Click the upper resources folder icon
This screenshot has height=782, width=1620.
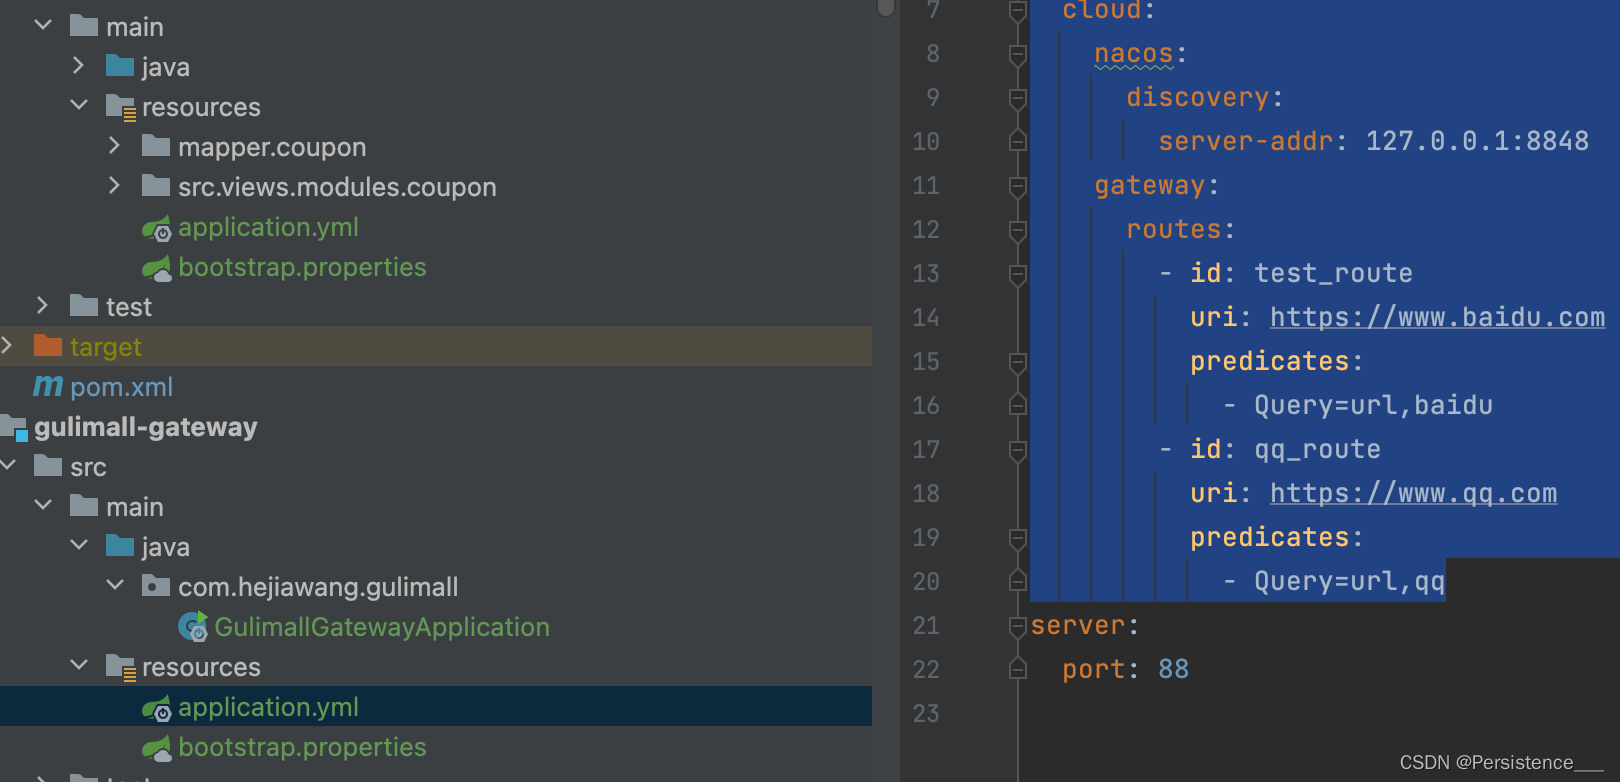(x=121, y=107)
